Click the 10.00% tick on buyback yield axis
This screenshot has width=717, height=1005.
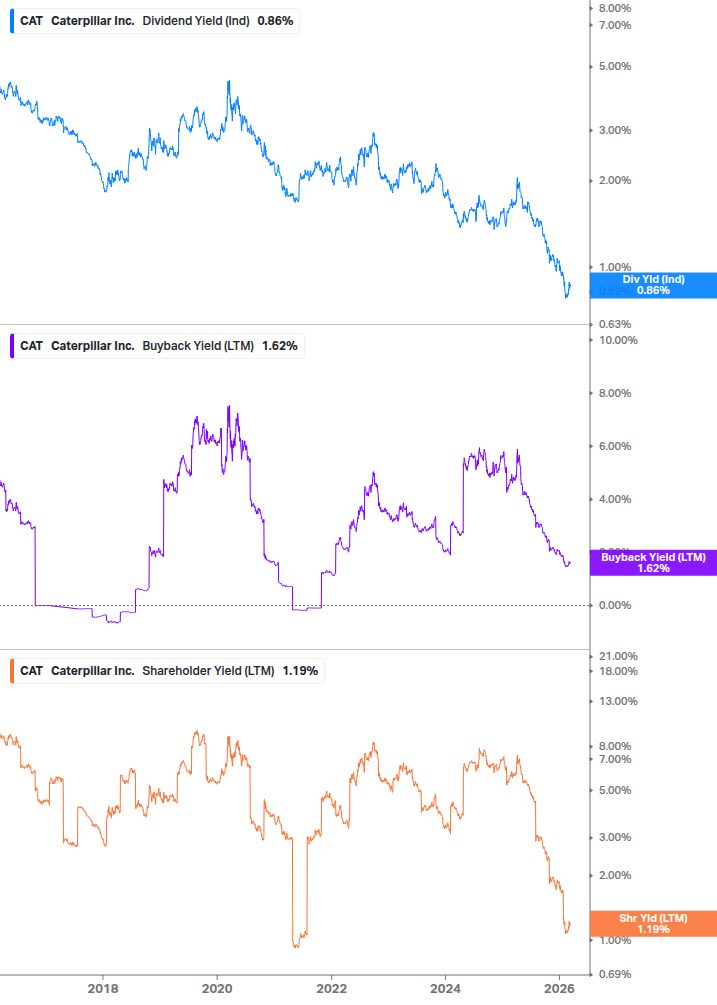click(x=618, y=340)
